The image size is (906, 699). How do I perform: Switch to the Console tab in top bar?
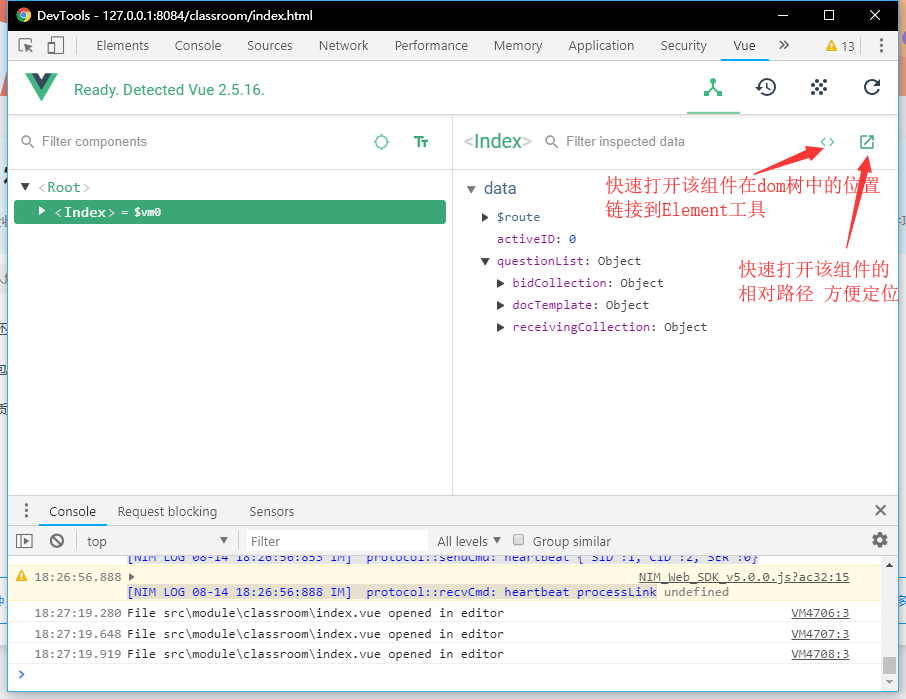(198, 46)
